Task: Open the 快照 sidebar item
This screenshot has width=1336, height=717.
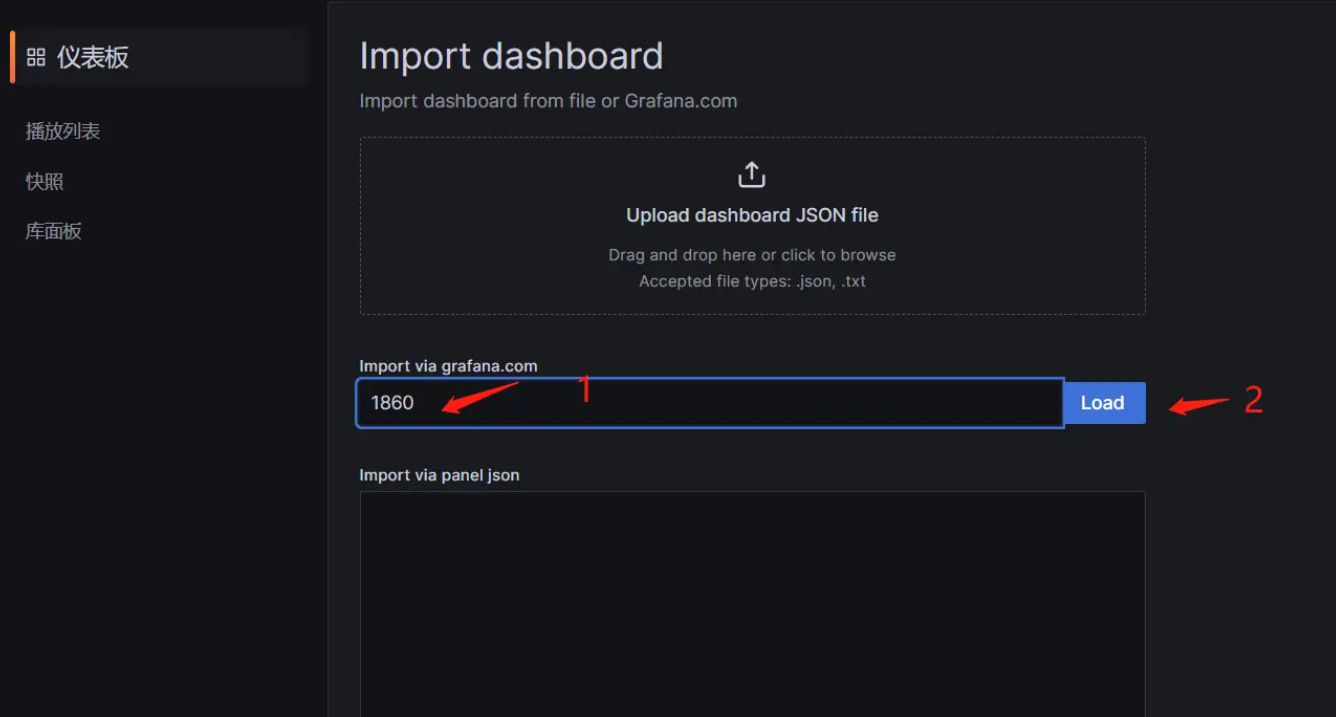Action: coord(45,181)
